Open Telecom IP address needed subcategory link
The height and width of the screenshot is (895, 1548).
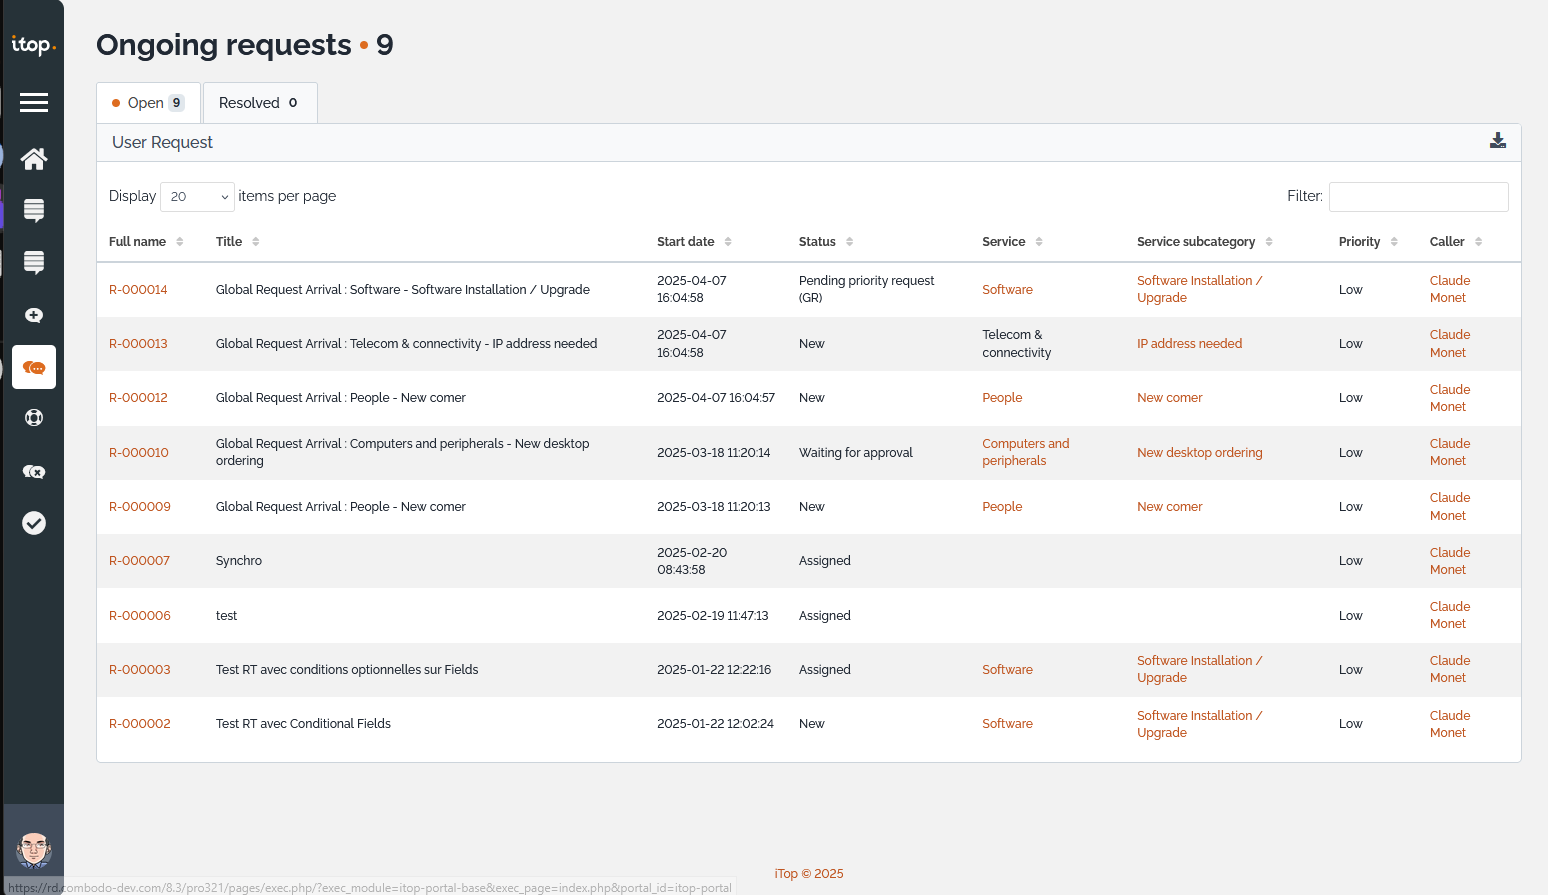click(1189, 344)
